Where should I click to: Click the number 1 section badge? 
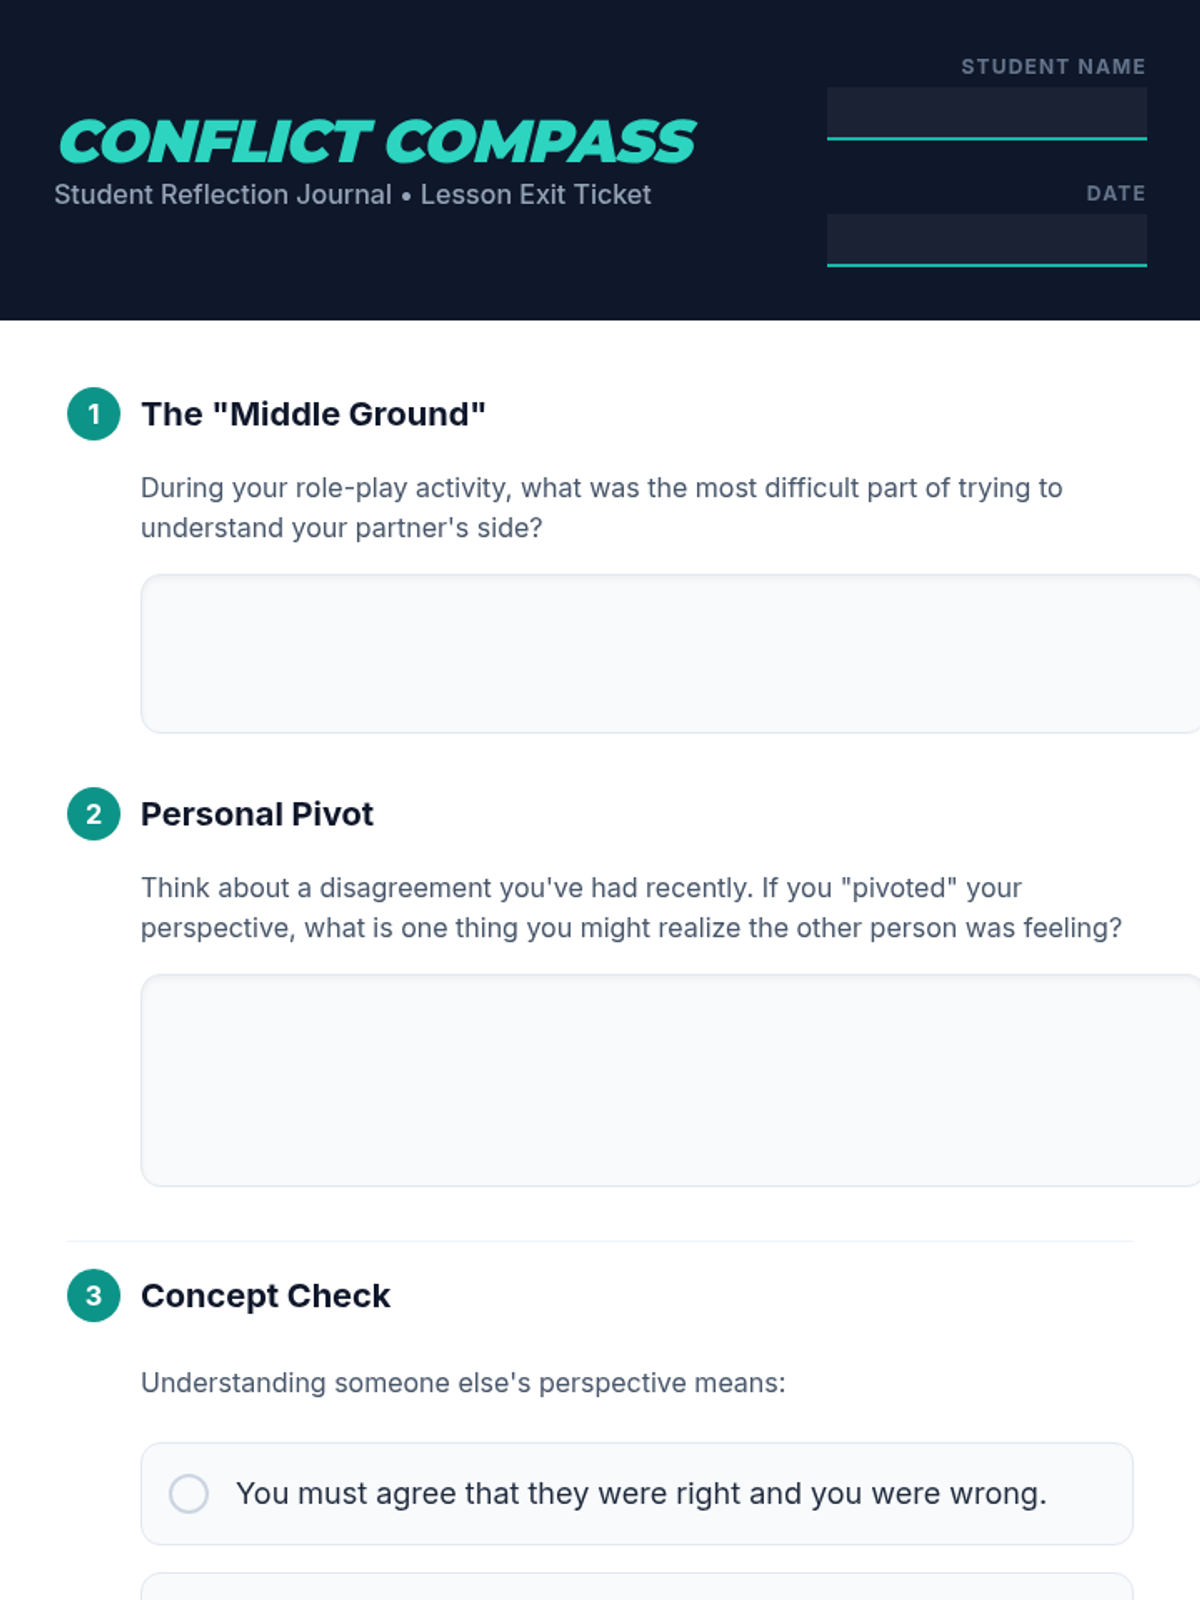[94, 414]
